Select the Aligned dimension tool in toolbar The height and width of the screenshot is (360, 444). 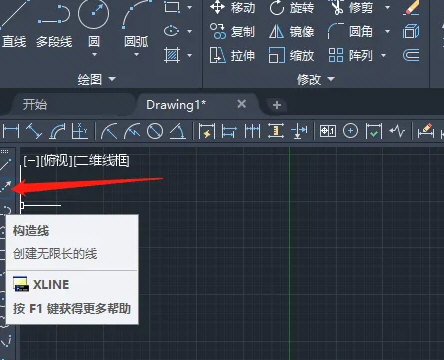click(x=34, y=131)
